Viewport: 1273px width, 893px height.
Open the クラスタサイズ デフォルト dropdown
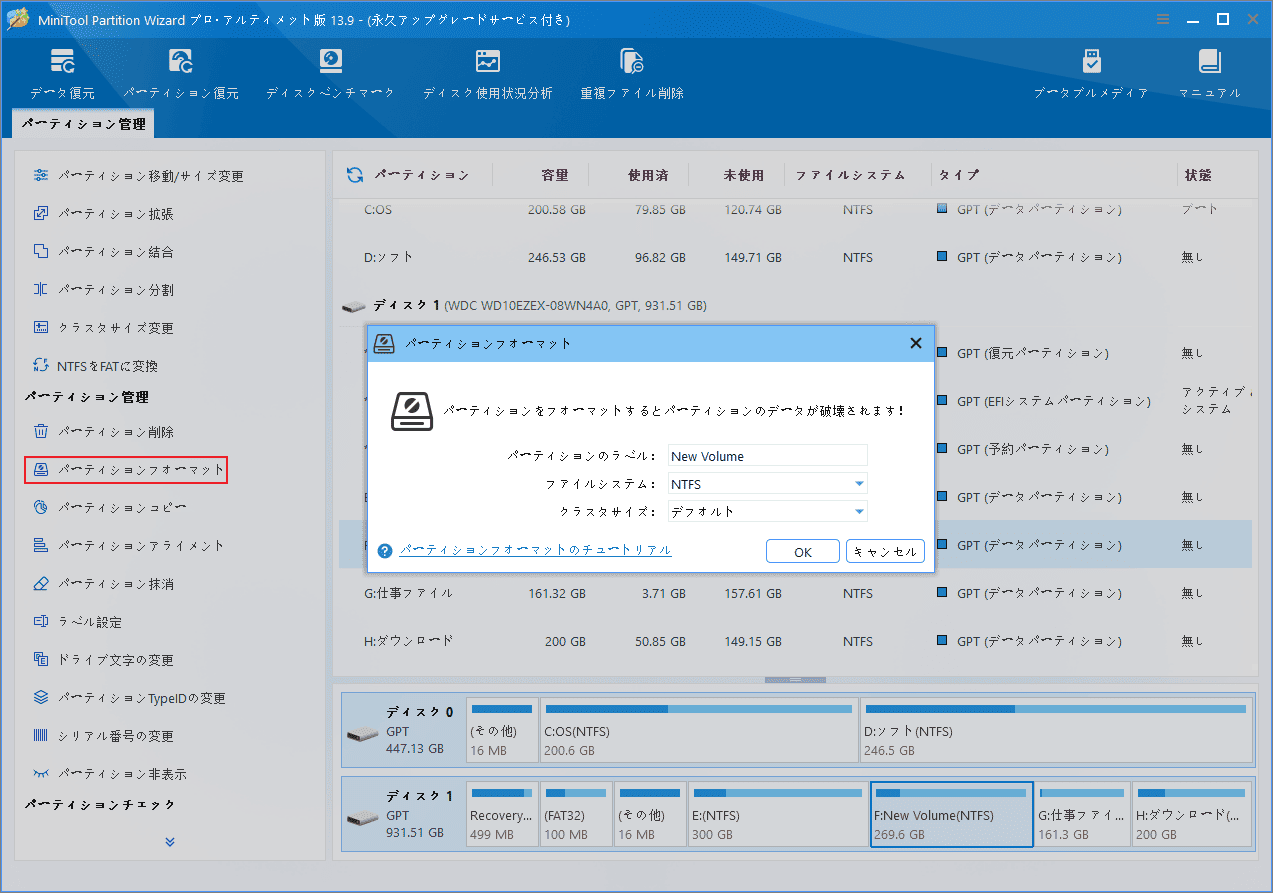pyautogui.click(x=767, y=511)
